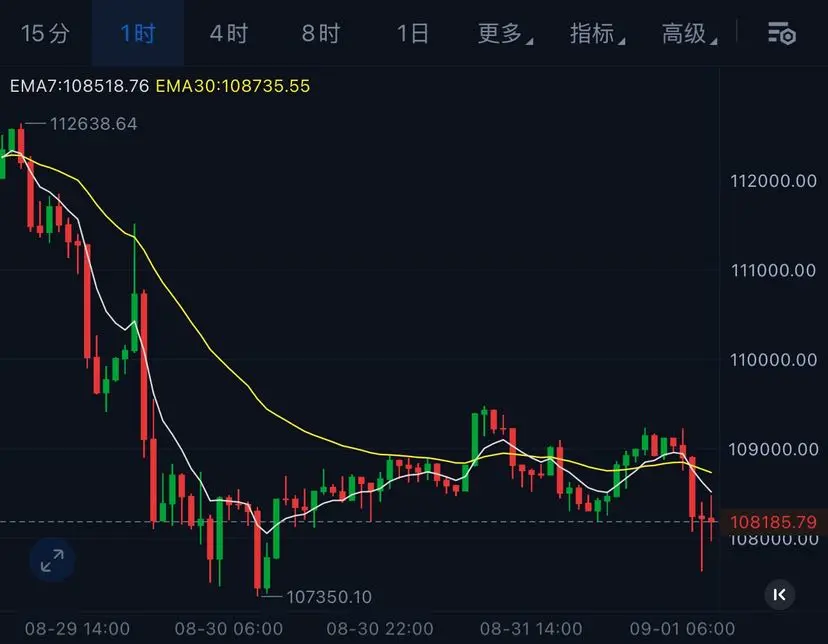
Task: Expand chart to fullscreen with arrows icon
Action: click(52, 560)
